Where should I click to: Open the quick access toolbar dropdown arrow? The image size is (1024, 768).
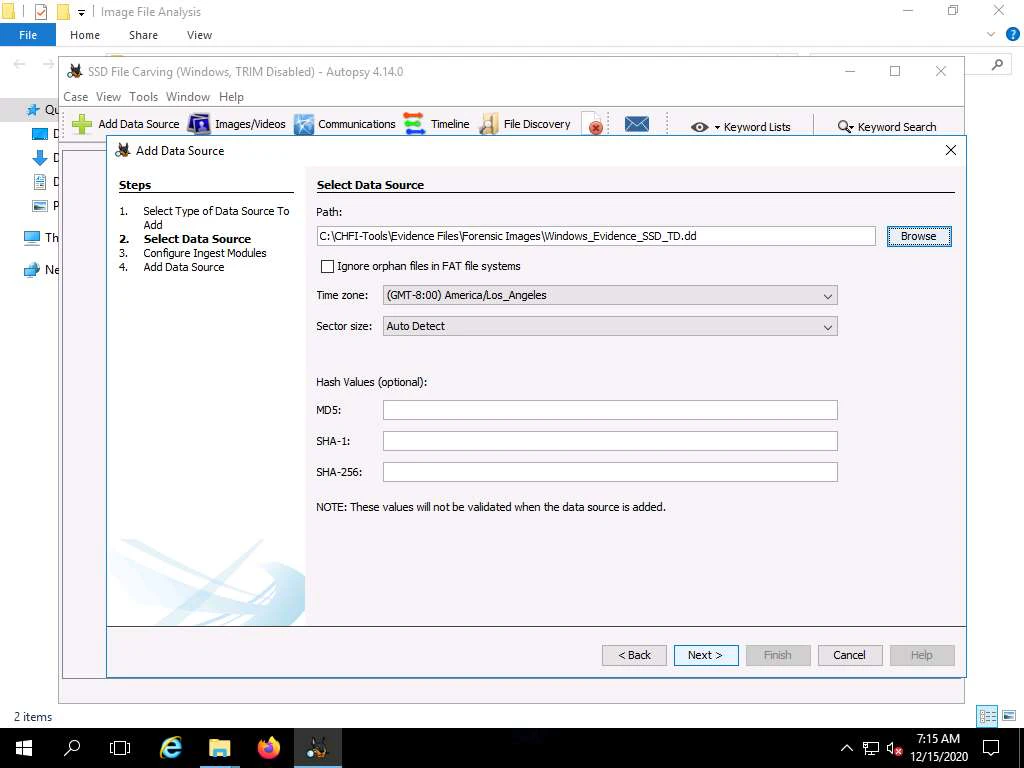coord(81,12)
